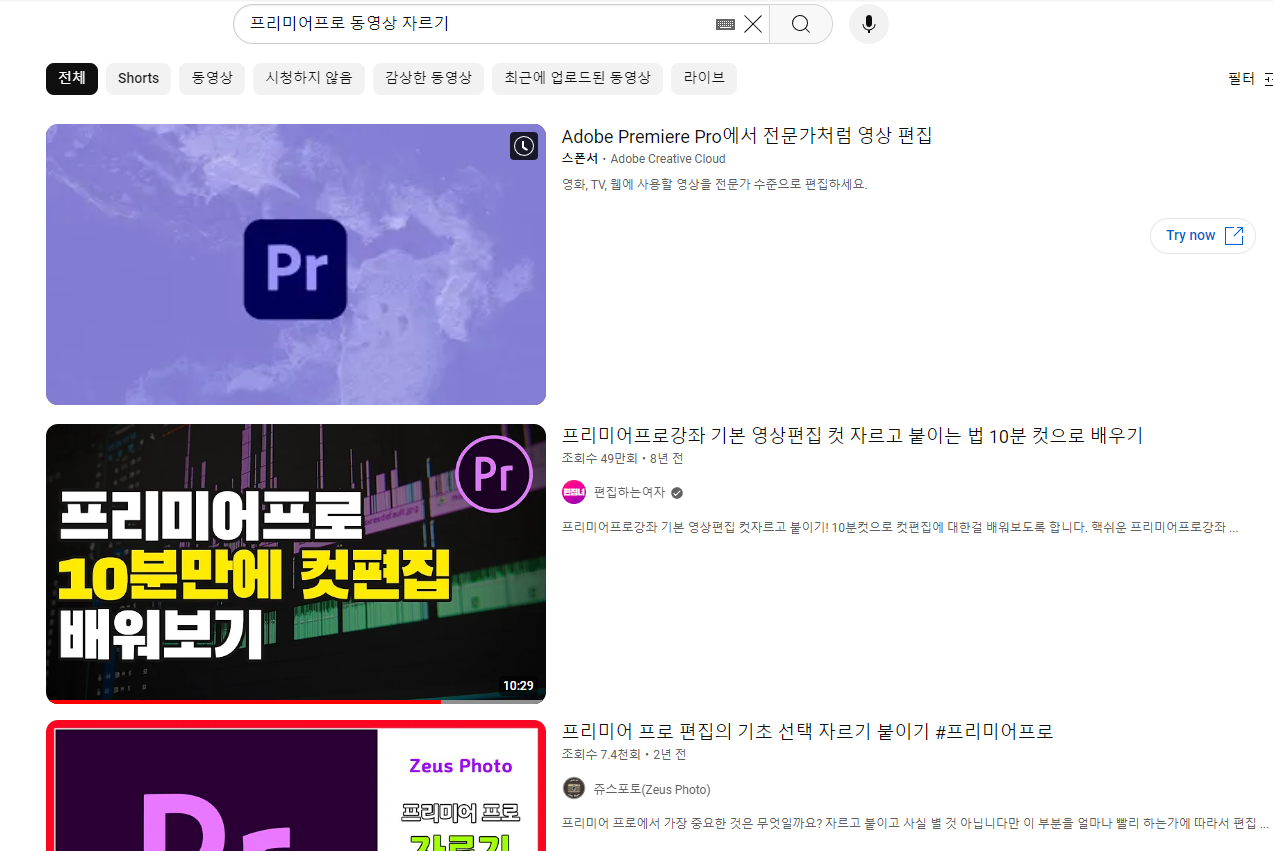Click description starting 프리미어프로강좌 기본 영상편집 컷자르고
The width and height of the screenshot is (1273, 851).
[900, 527]
